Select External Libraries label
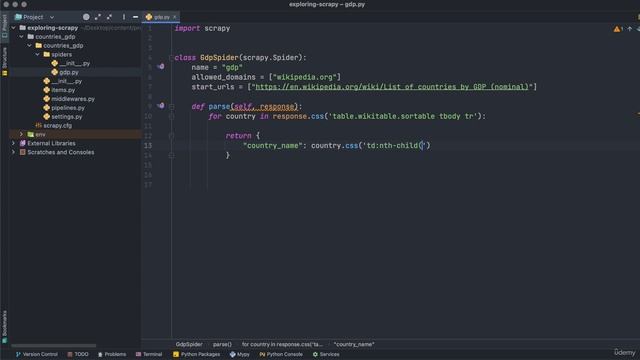Screen dimensions: 640x360 51,143
